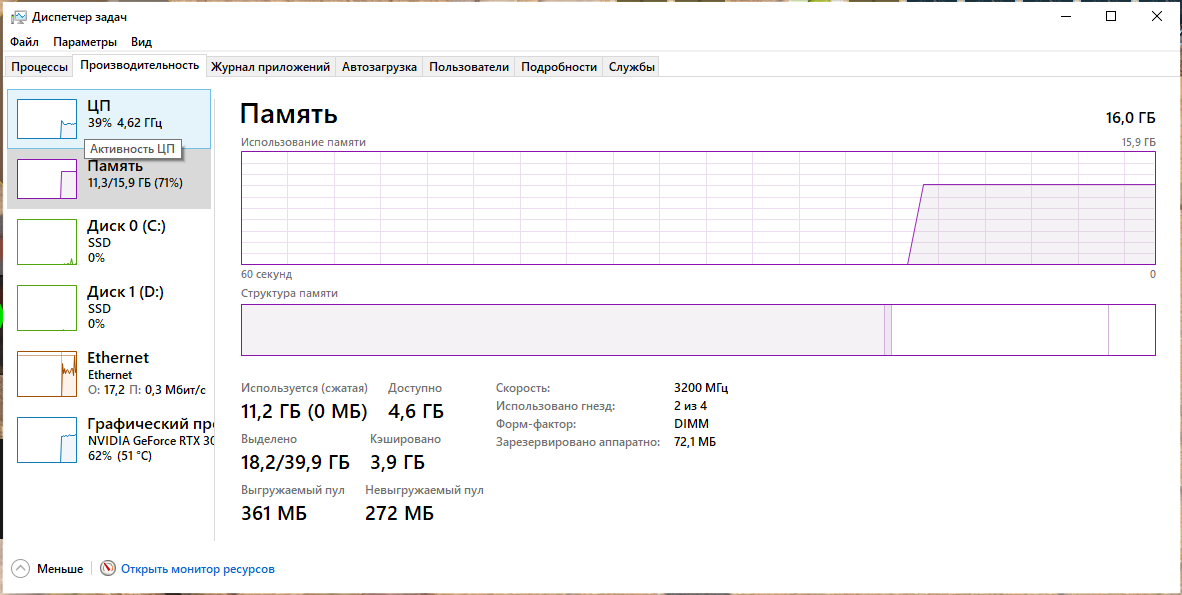Image resolution: width=1182 pixels, height=595 pixels.
Task: Open the Подробности tab
Action: pyautogui.click(x=559, y=67)
